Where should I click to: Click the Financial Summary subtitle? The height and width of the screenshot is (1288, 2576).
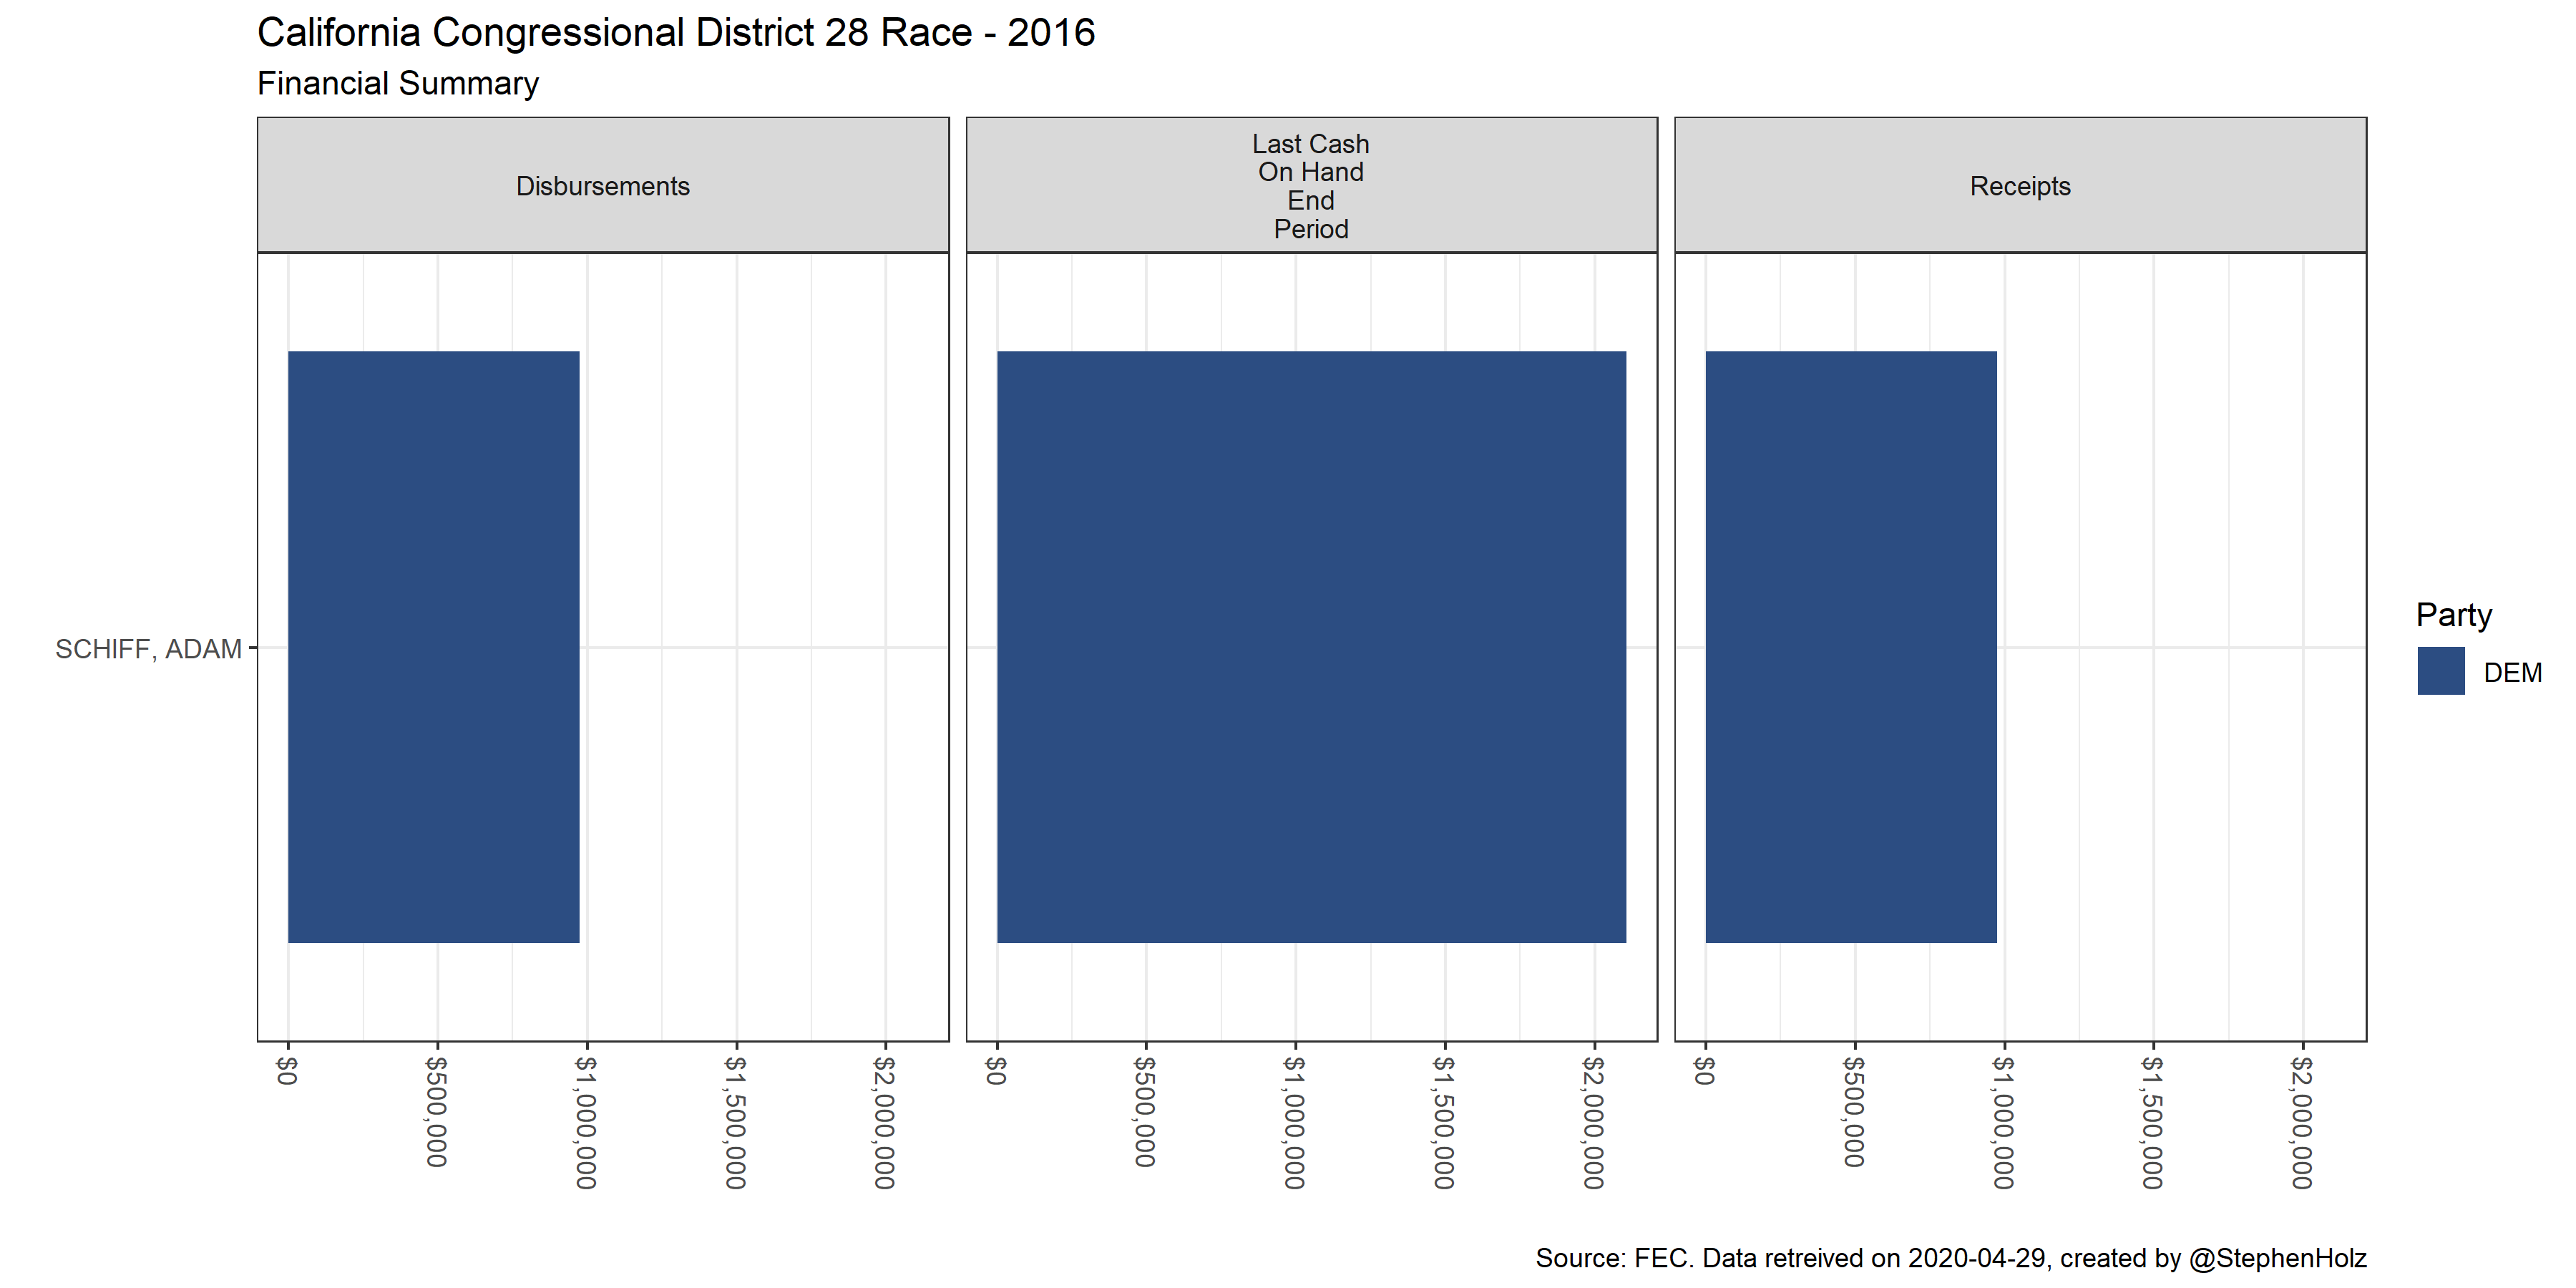pos(397,83)
